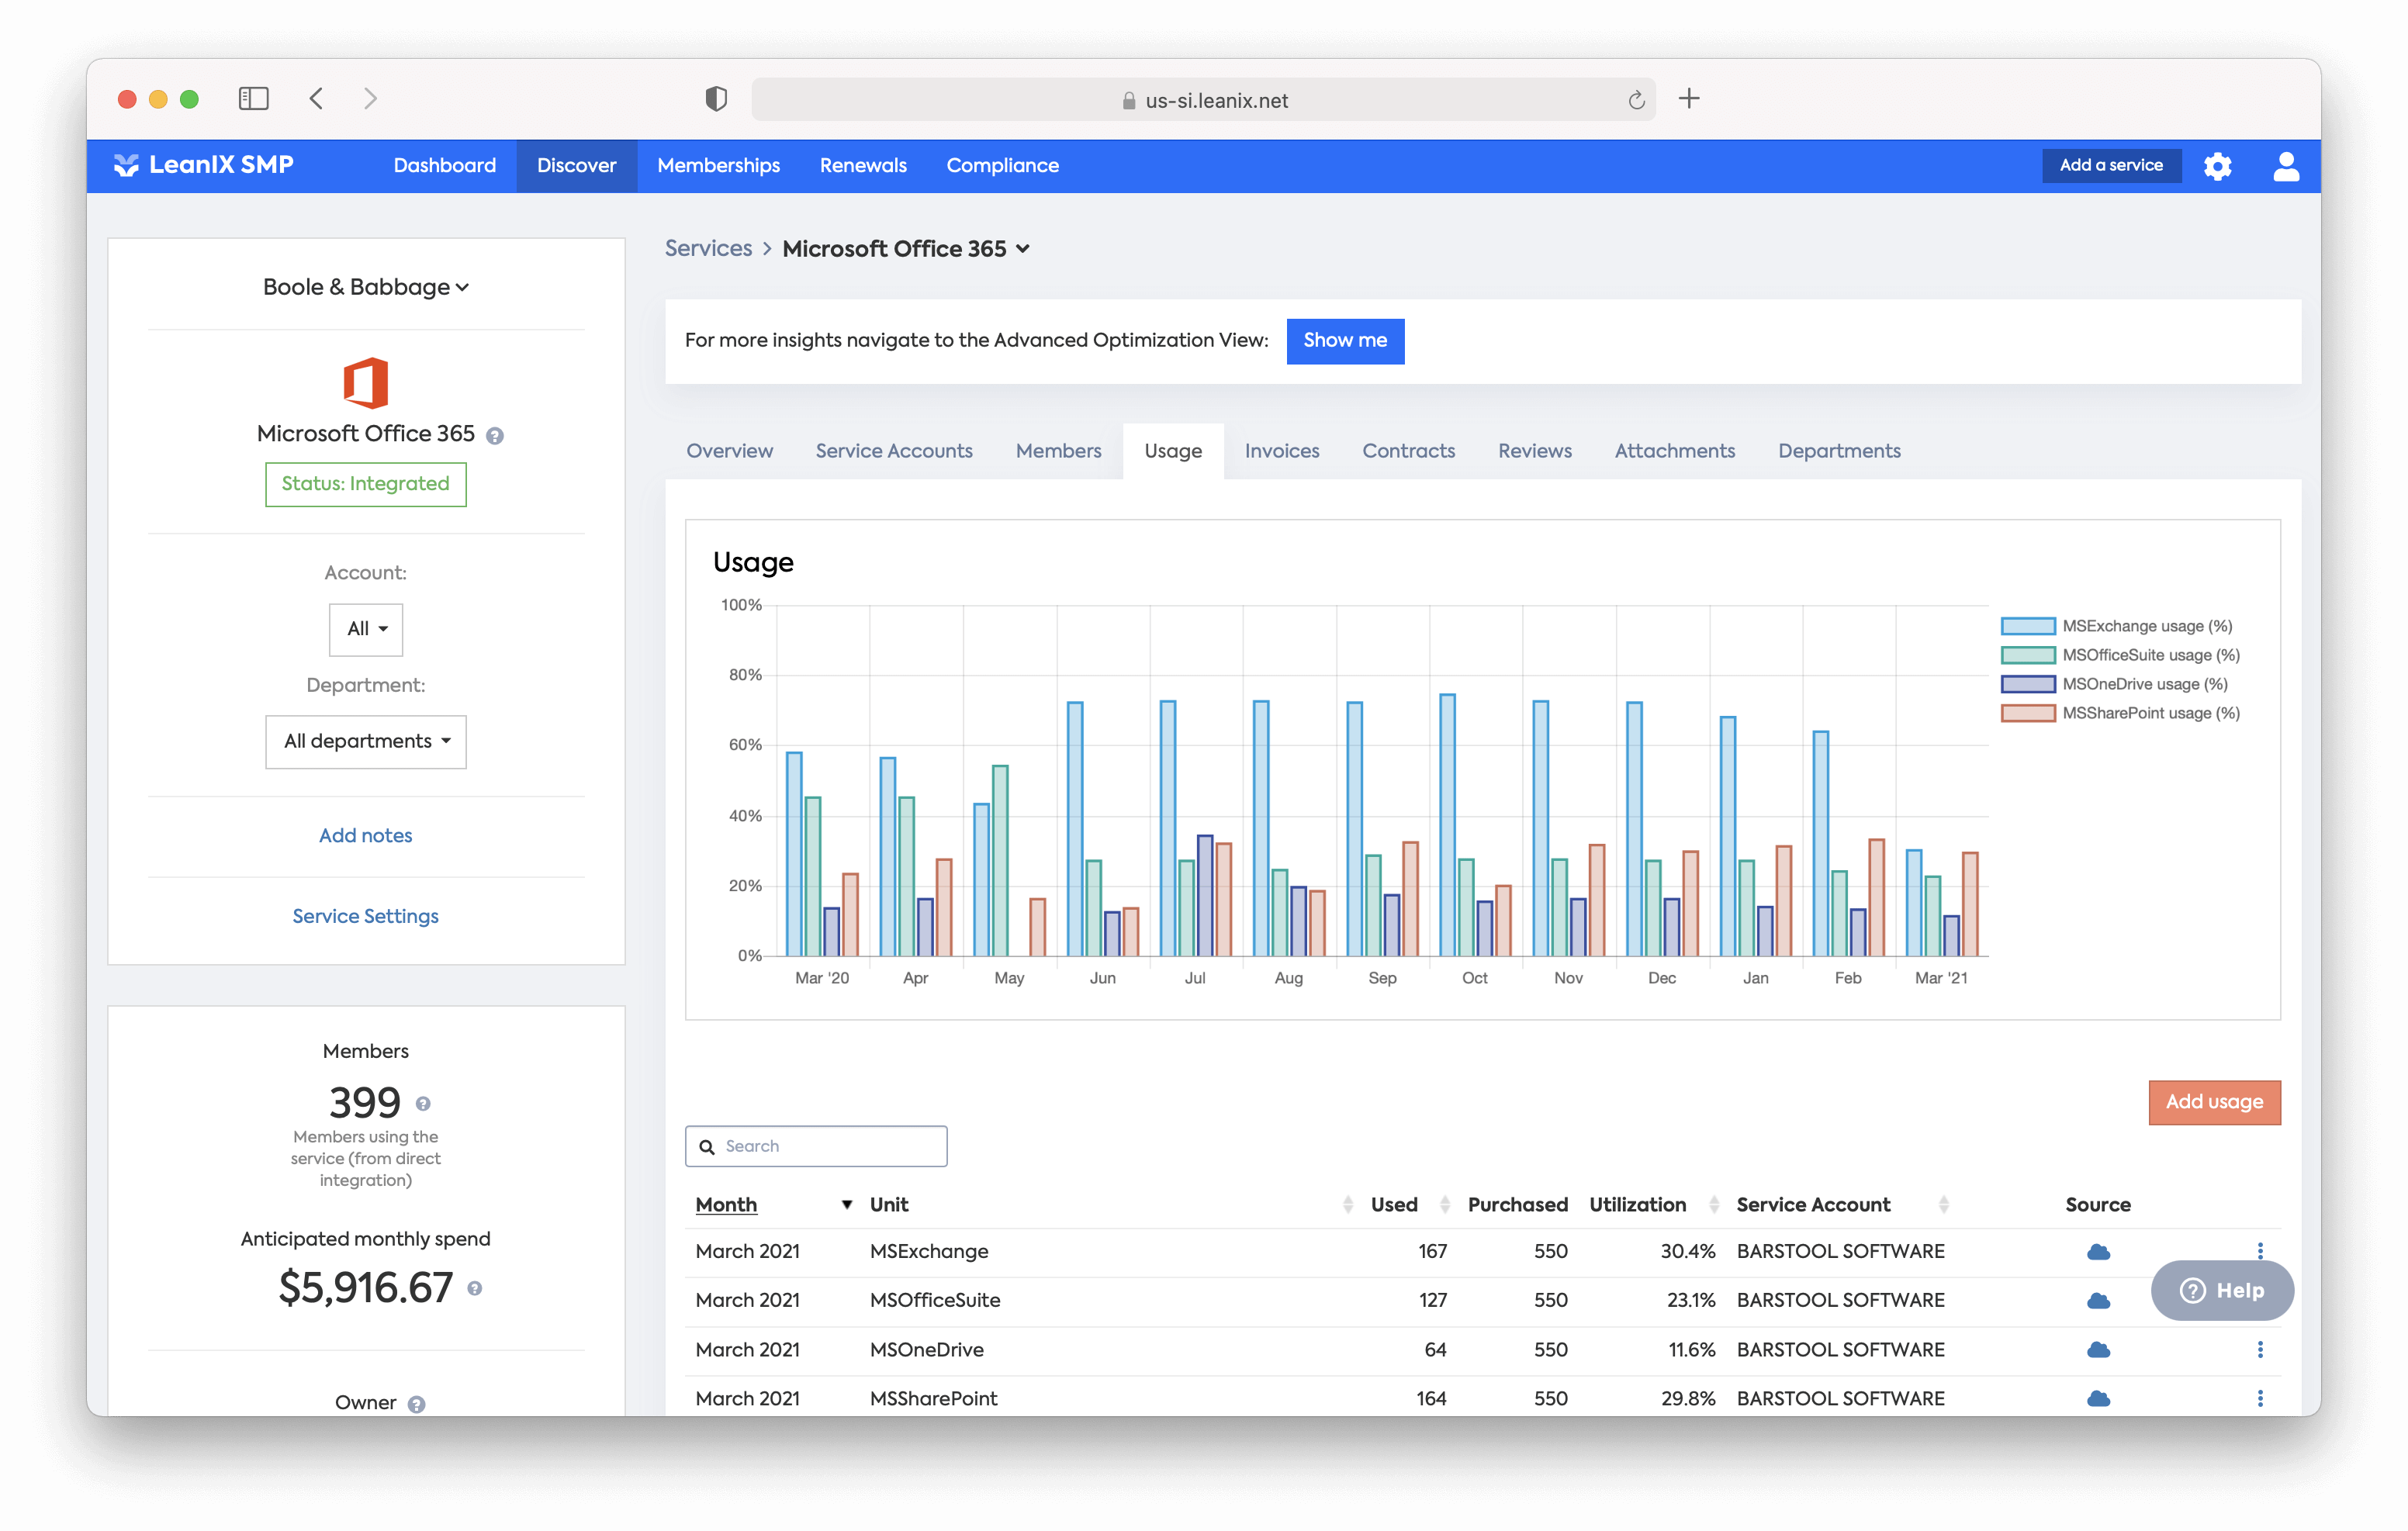Click the privacy shield icon

click(x=716, y=98)
